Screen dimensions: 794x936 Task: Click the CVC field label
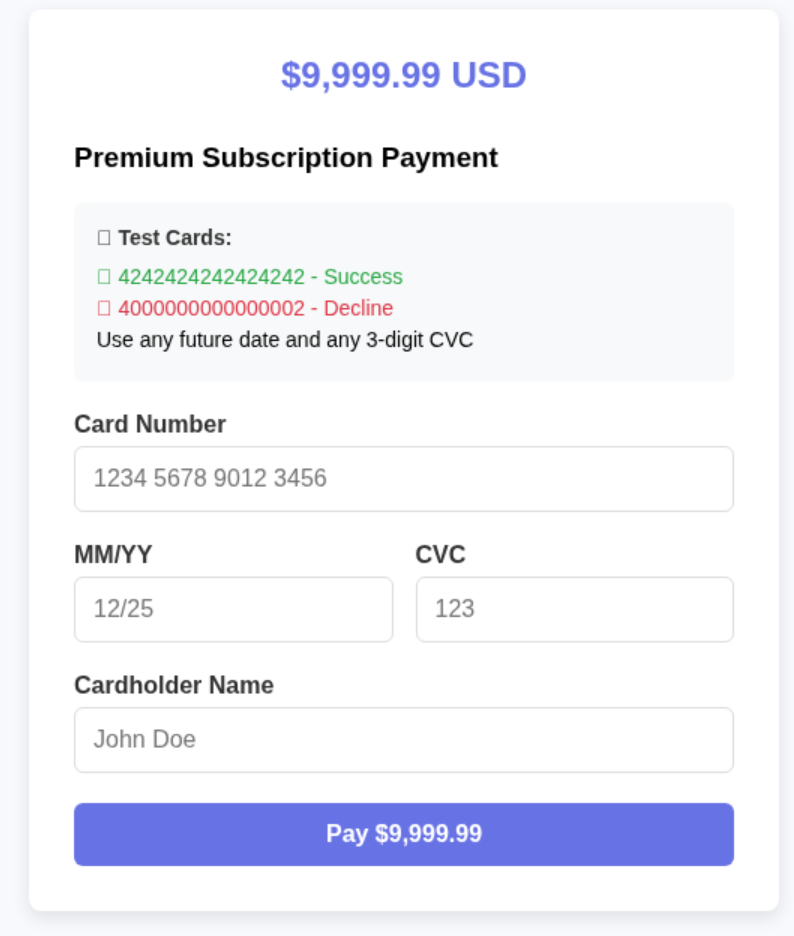click(x=441, y=555)
